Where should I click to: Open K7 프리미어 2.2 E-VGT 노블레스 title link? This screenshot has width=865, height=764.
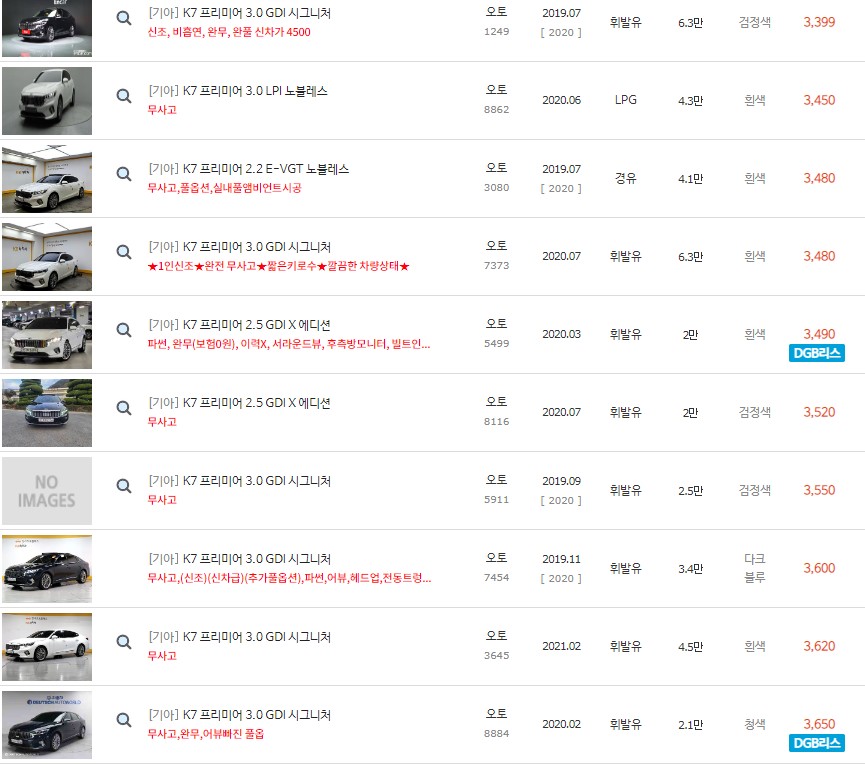(x=248, y=169)
